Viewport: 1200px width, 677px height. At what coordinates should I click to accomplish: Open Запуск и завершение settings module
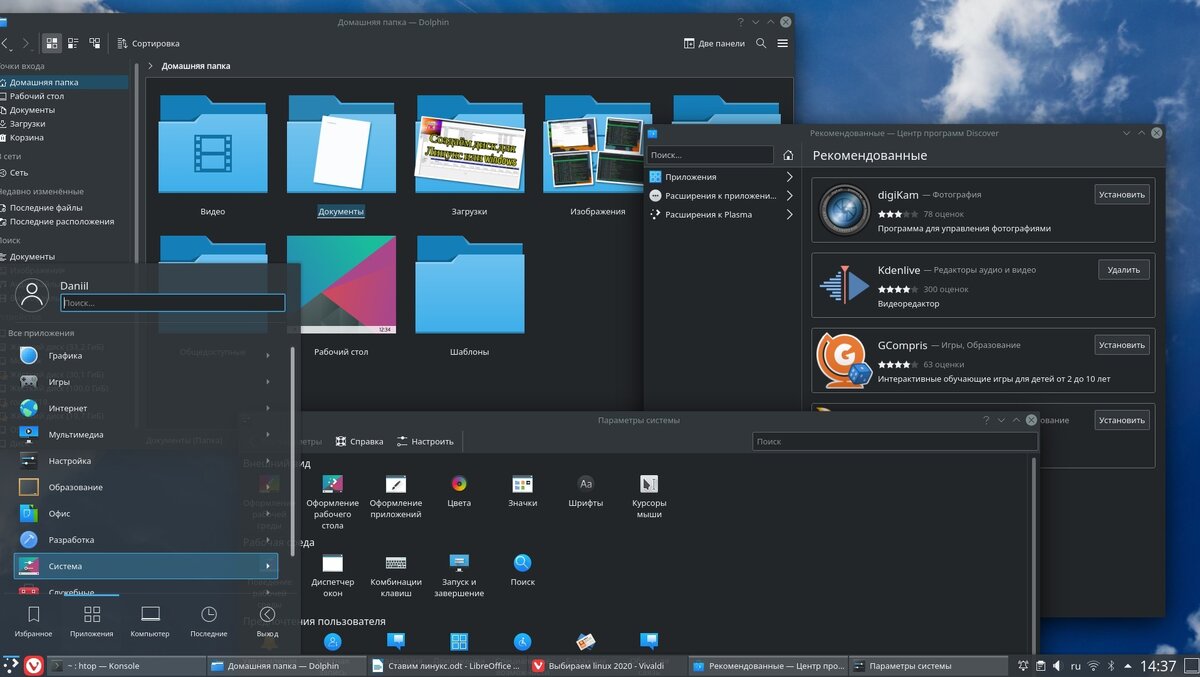tap(459, 574)
